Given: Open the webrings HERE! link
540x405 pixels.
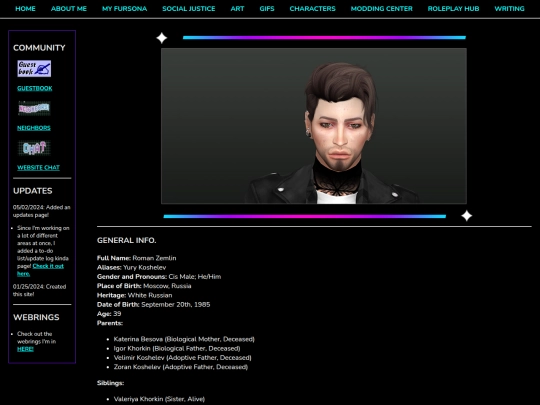Looking at the screenshot, I should click(x=25, y=349).
